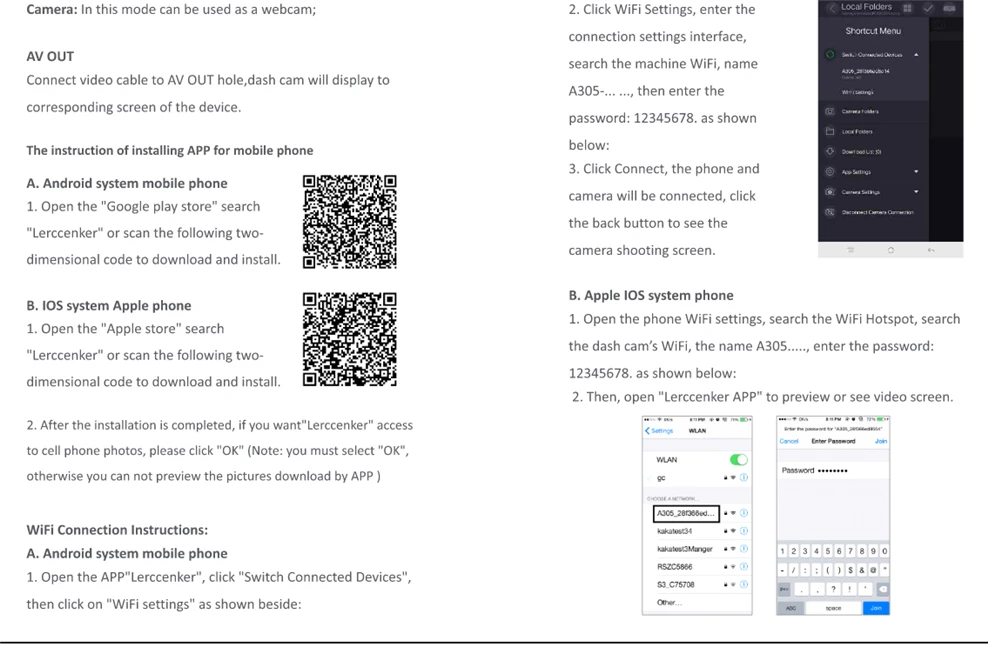The height and width of the screenshot is (653, 988).
Task: Tap the checkmark select icon in the header
Action: point(928,8)
